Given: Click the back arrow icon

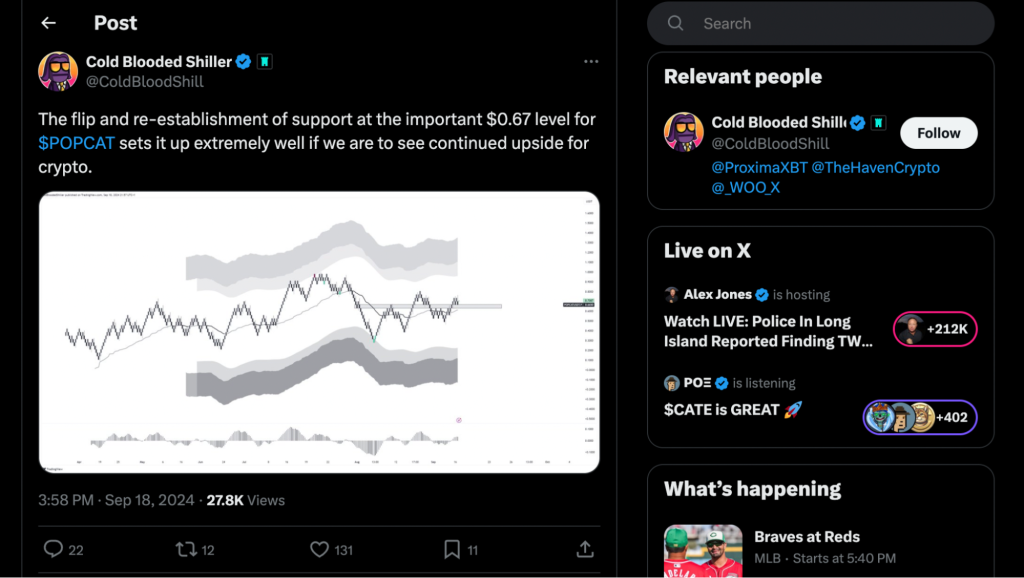Looking at the screenshot, I should pyautogui.click(x=48, y=23).
